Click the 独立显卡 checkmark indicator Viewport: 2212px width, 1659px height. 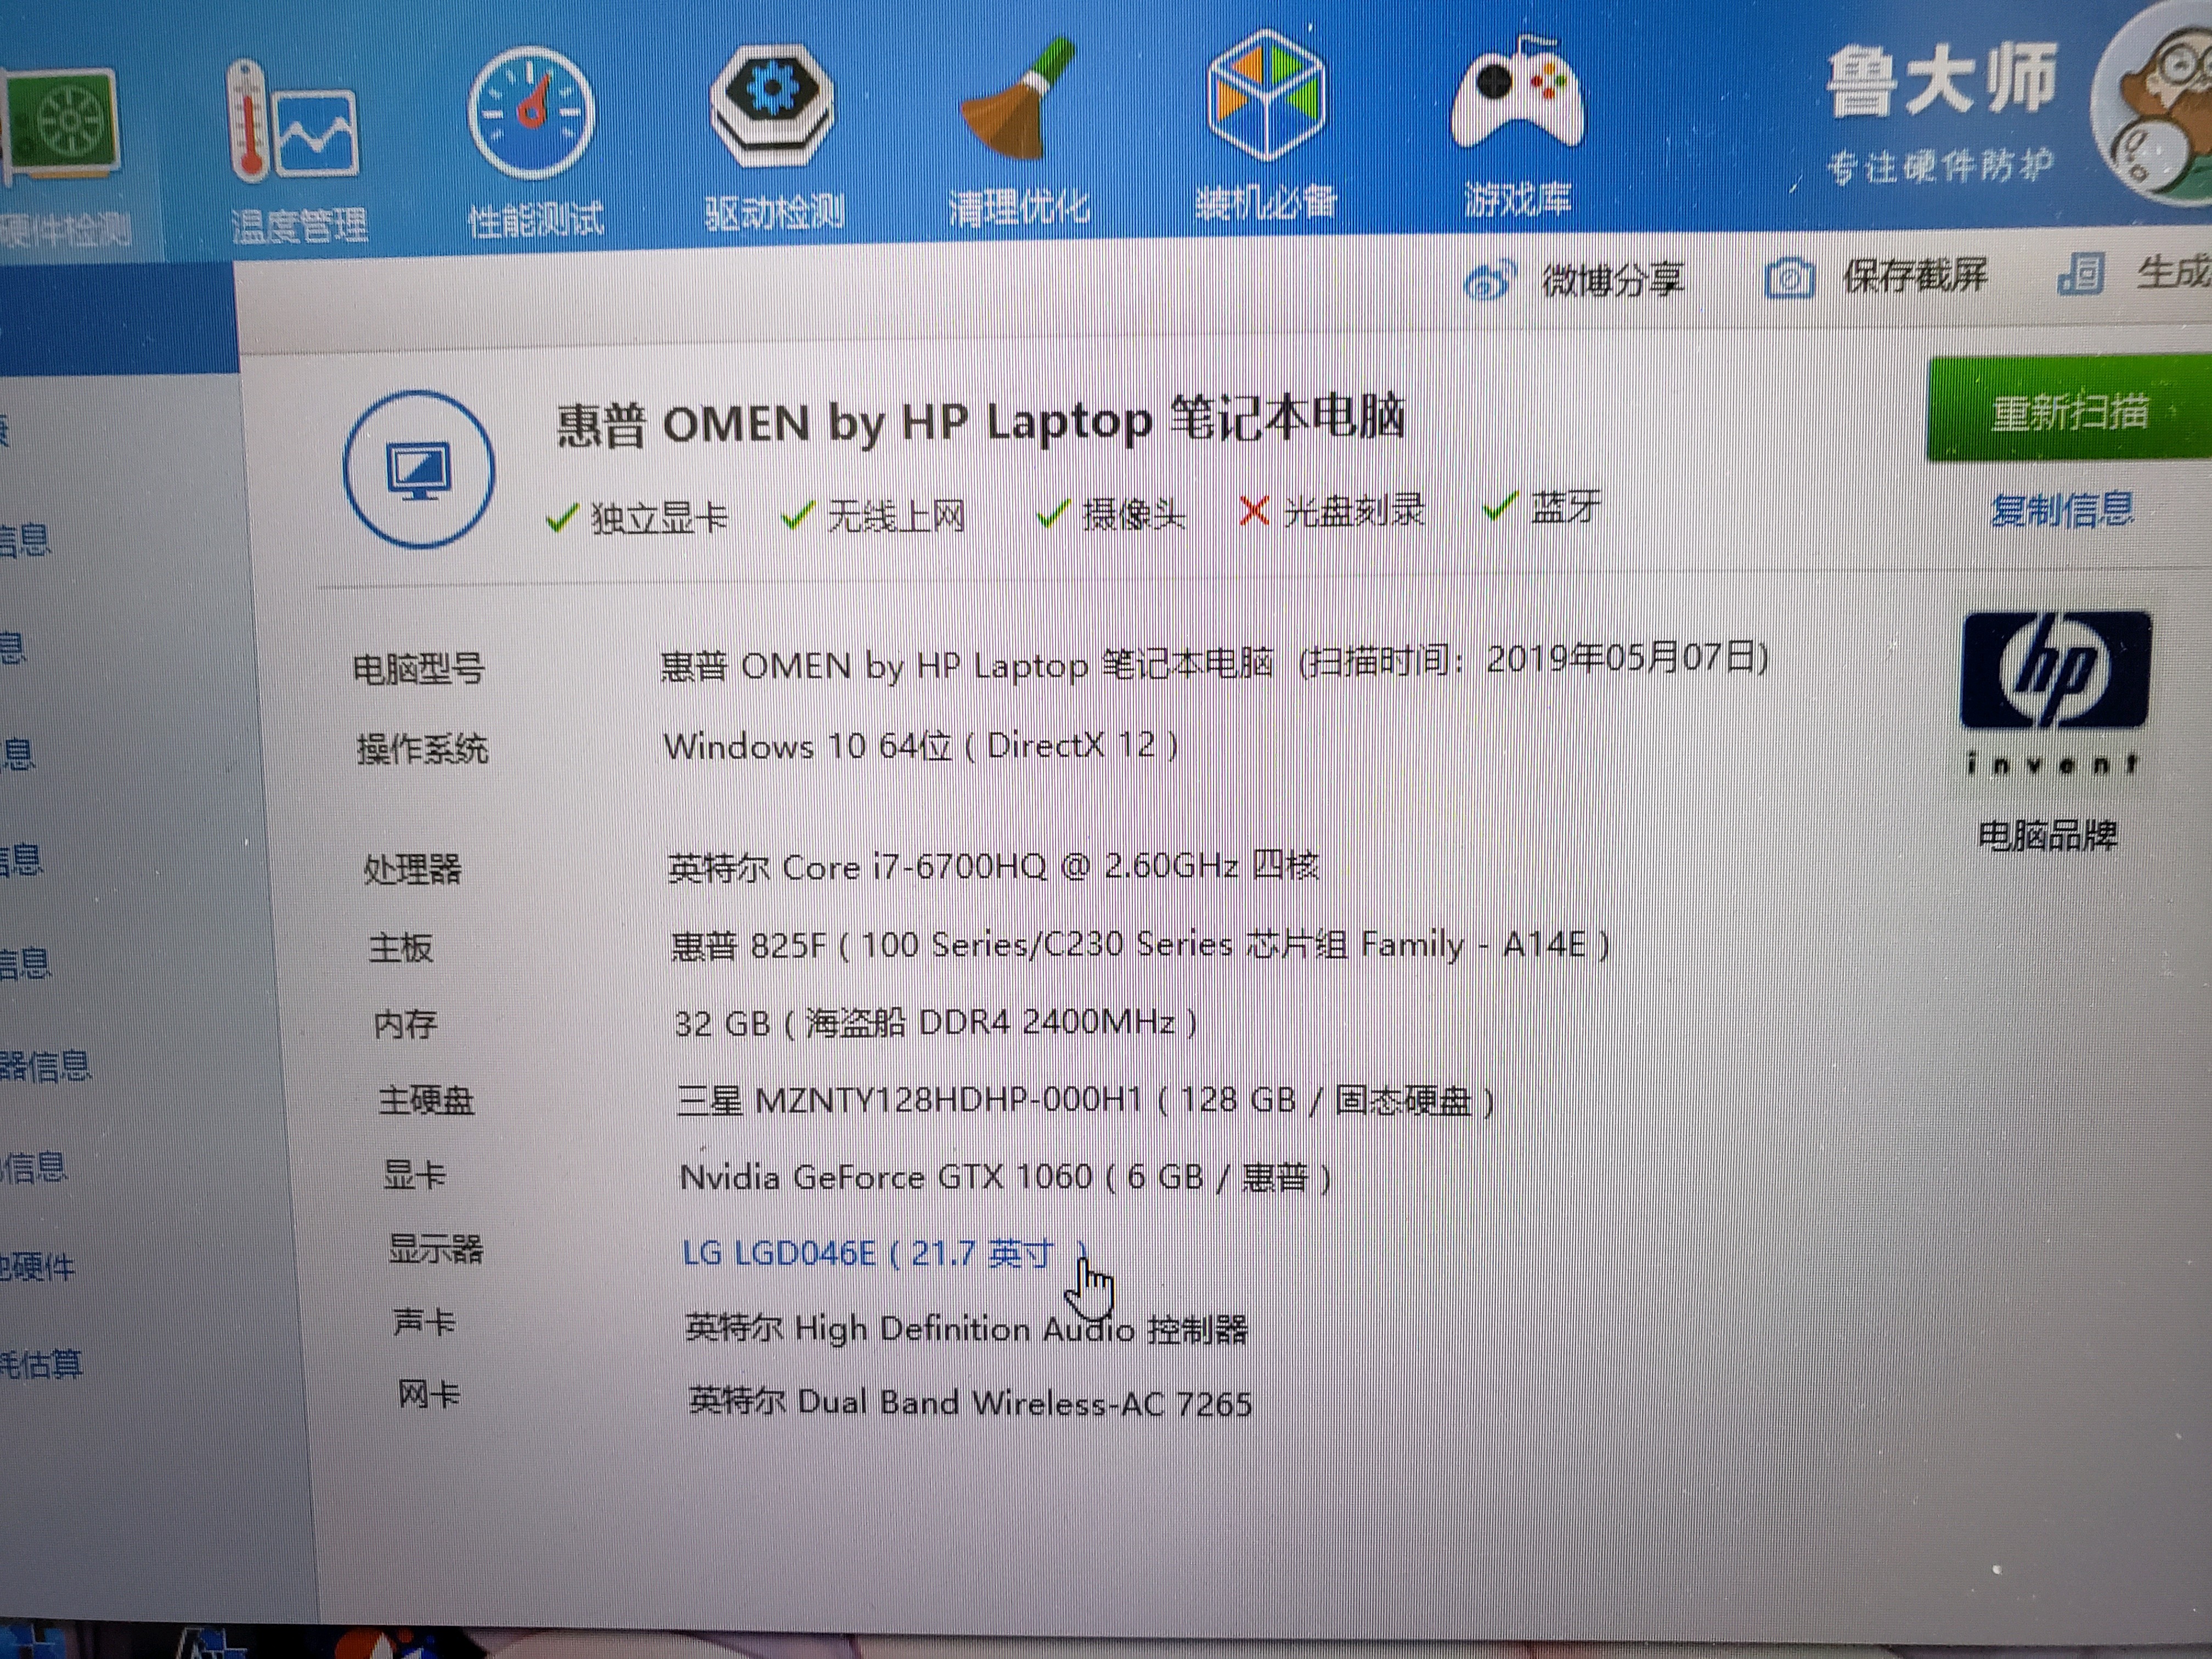pos(562,518)
